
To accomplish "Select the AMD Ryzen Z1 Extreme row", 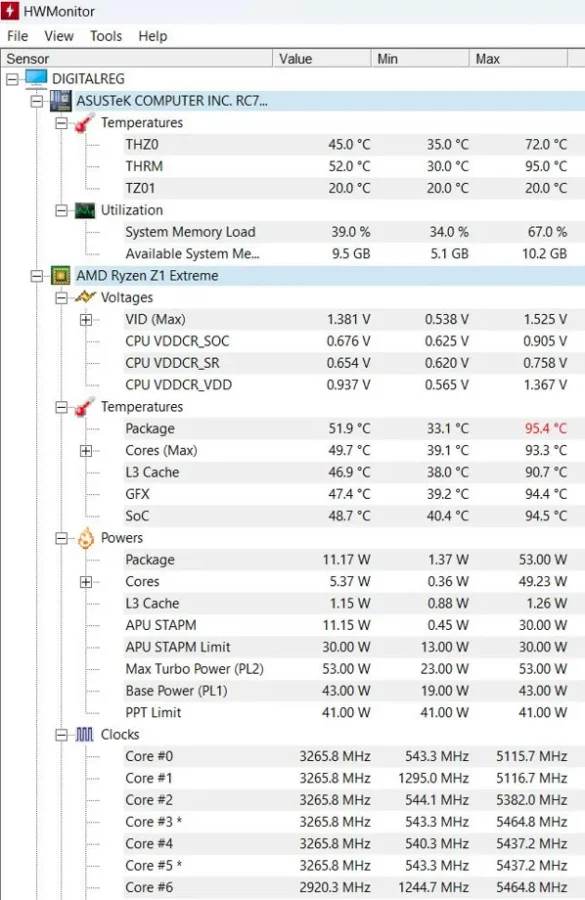I will (330, 276).
